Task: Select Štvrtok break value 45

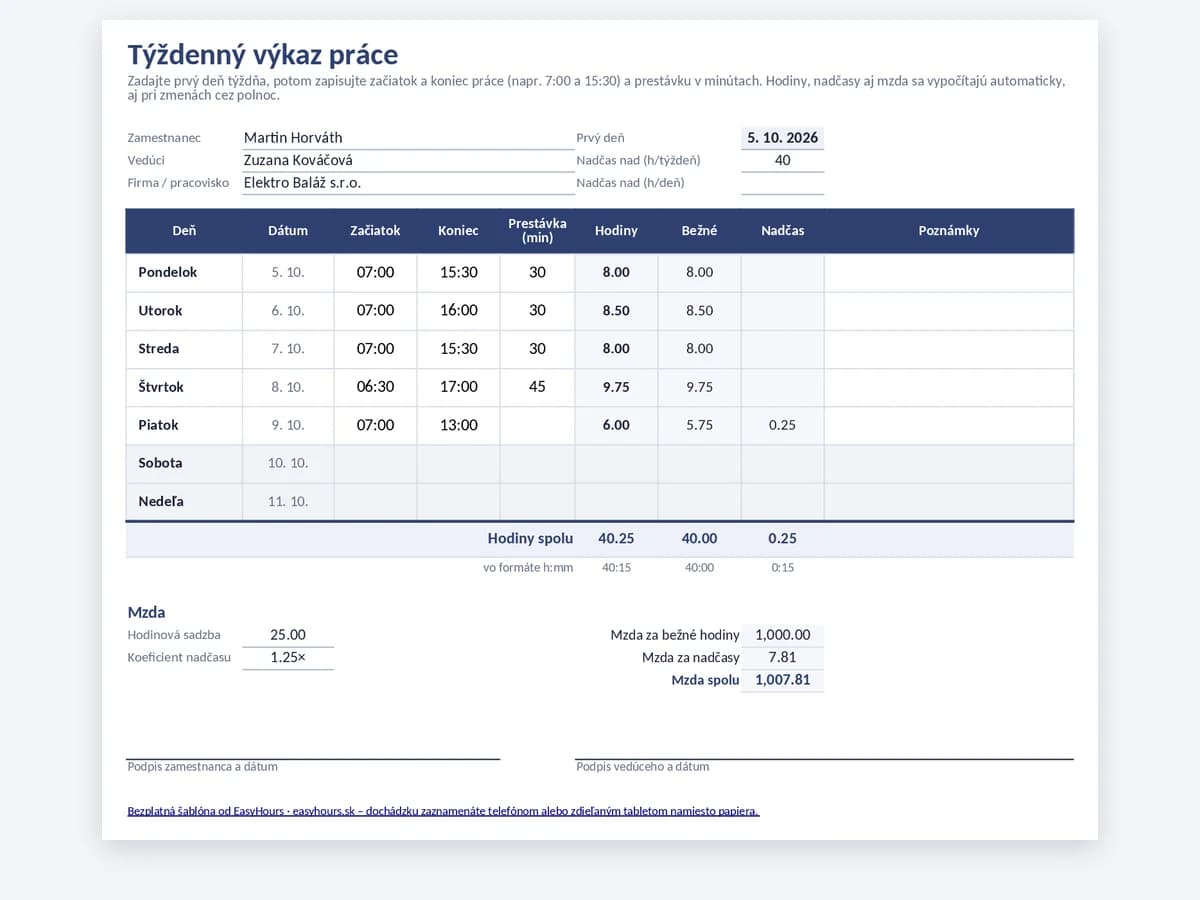Action: 537,387
